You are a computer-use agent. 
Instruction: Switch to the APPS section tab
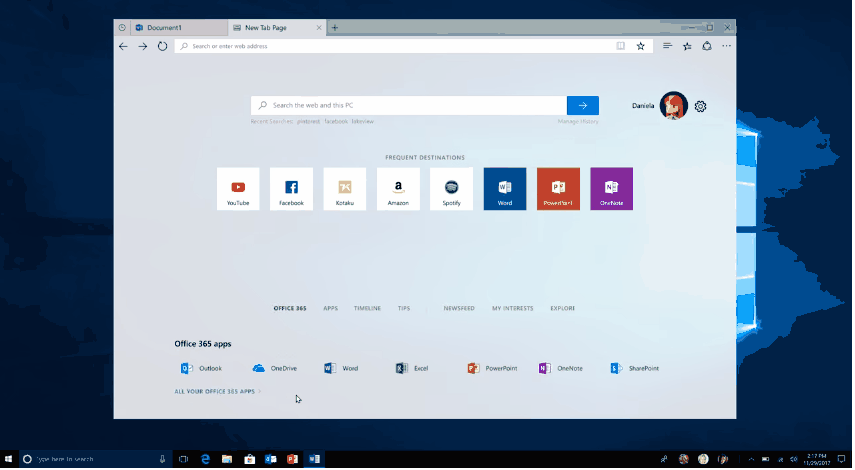(330, 309)
